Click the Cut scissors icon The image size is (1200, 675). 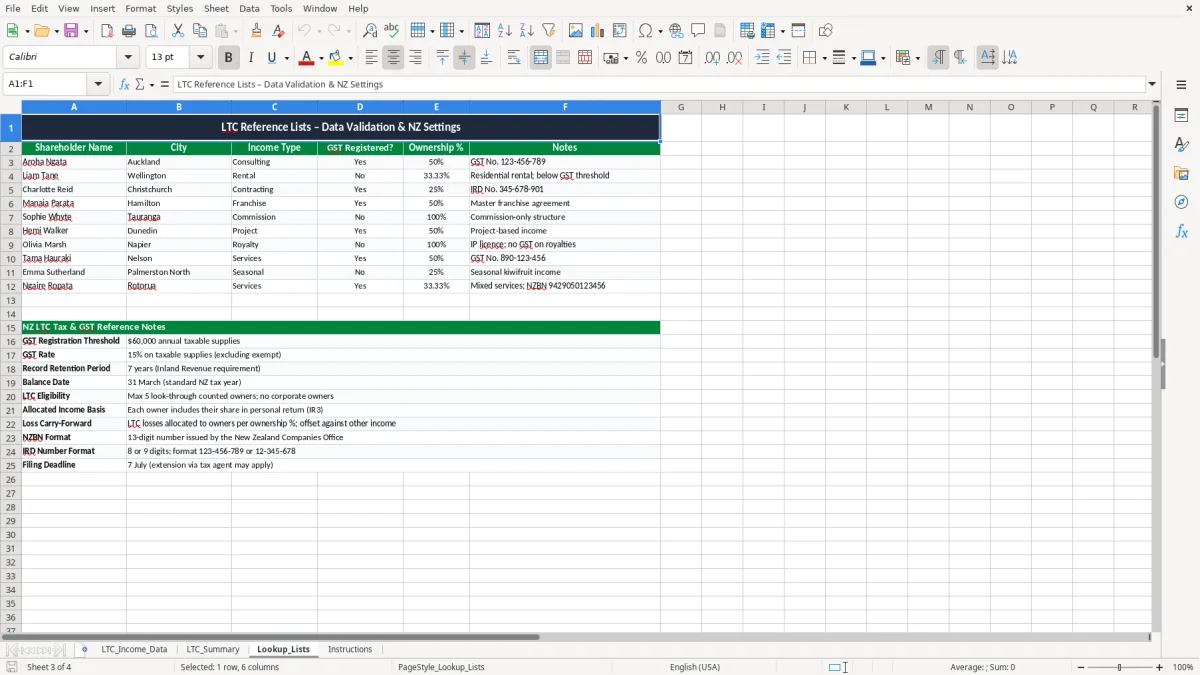(x=178, y=31)
